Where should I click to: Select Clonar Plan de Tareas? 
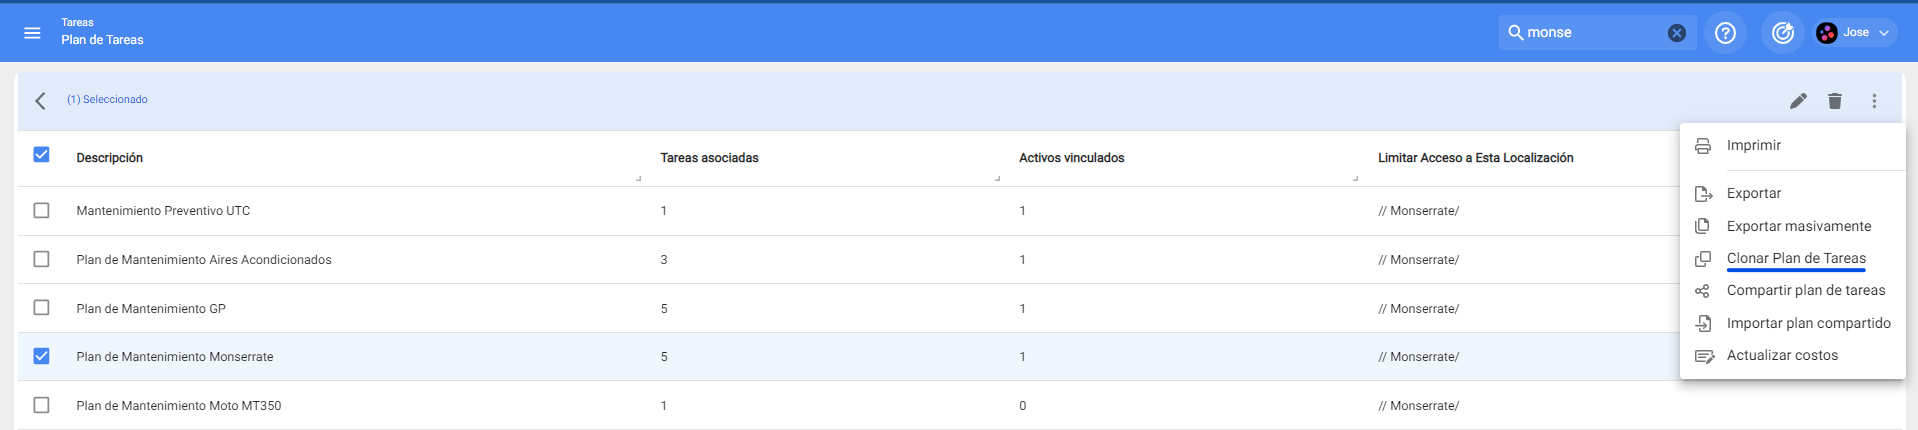click(1795, 258)
